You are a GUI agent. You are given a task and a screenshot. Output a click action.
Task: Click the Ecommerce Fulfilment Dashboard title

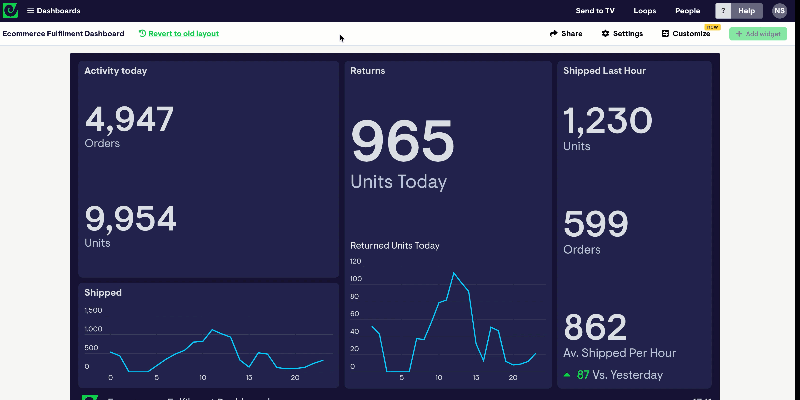coord(63,34)
